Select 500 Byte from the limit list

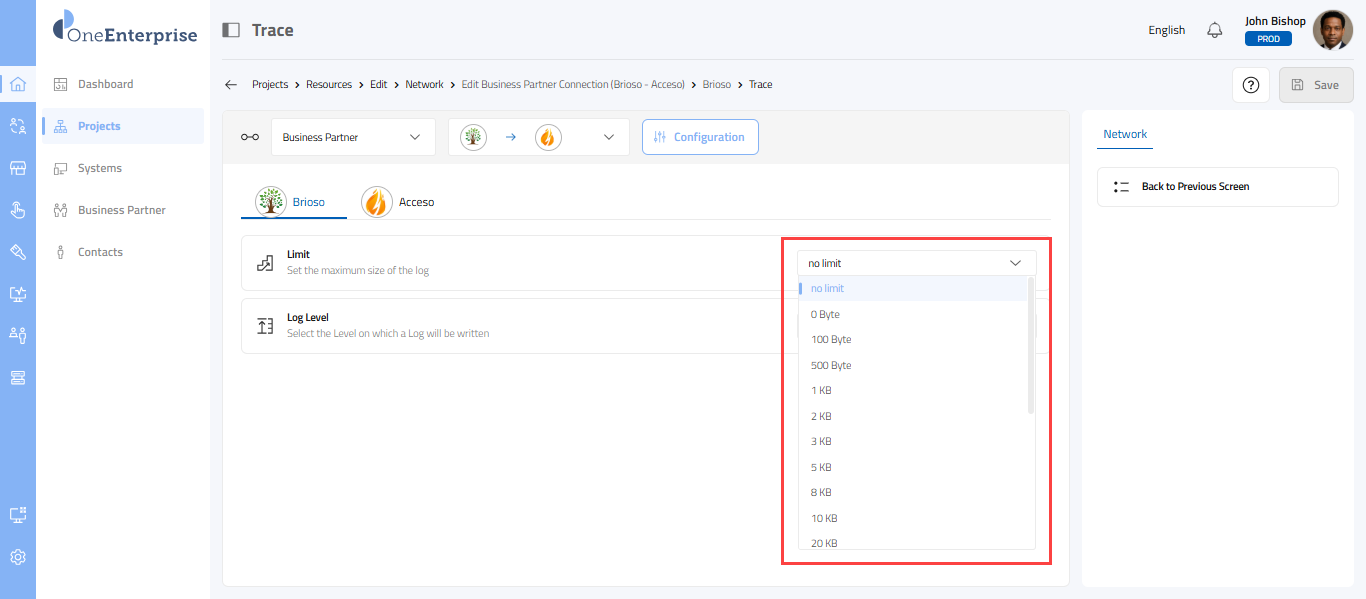point(831,365)
